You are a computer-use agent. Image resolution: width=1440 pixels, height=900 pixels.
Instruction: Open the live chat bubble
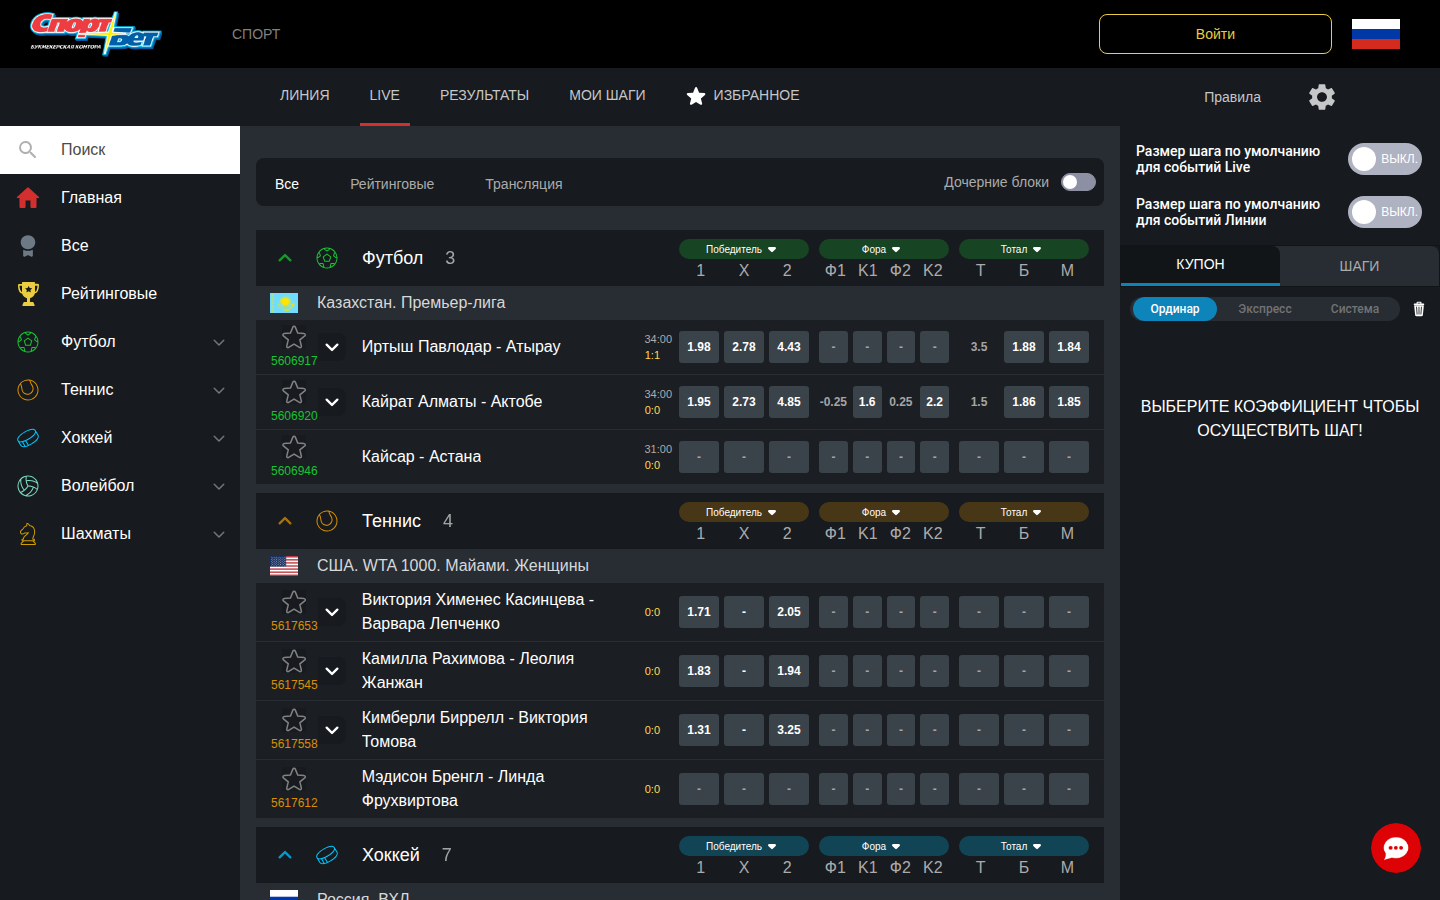tap(1395, 848)
